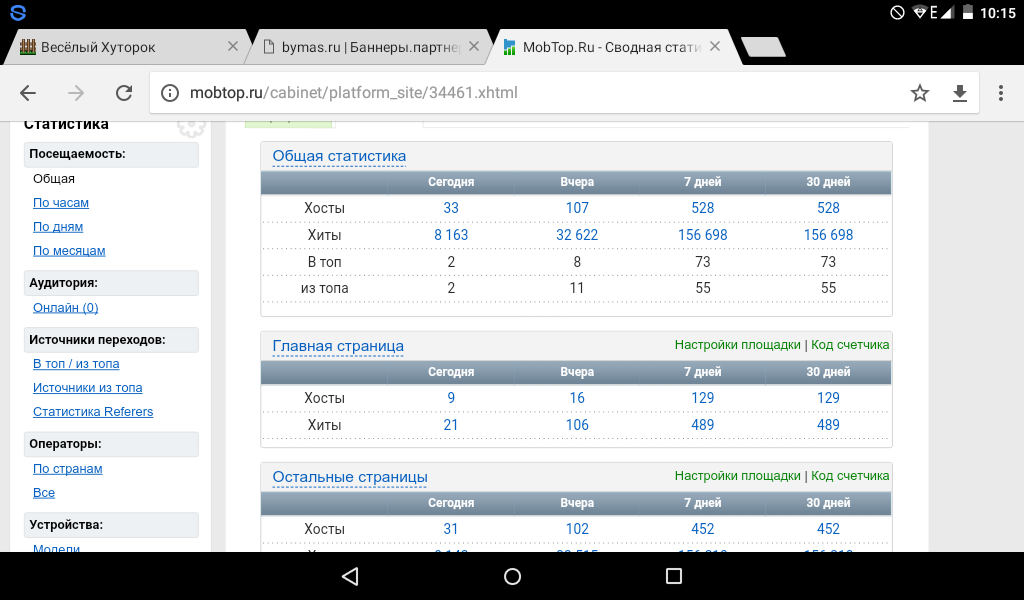Open По месяцам statistics link
1024x600 pixels.
coord(69,251)
